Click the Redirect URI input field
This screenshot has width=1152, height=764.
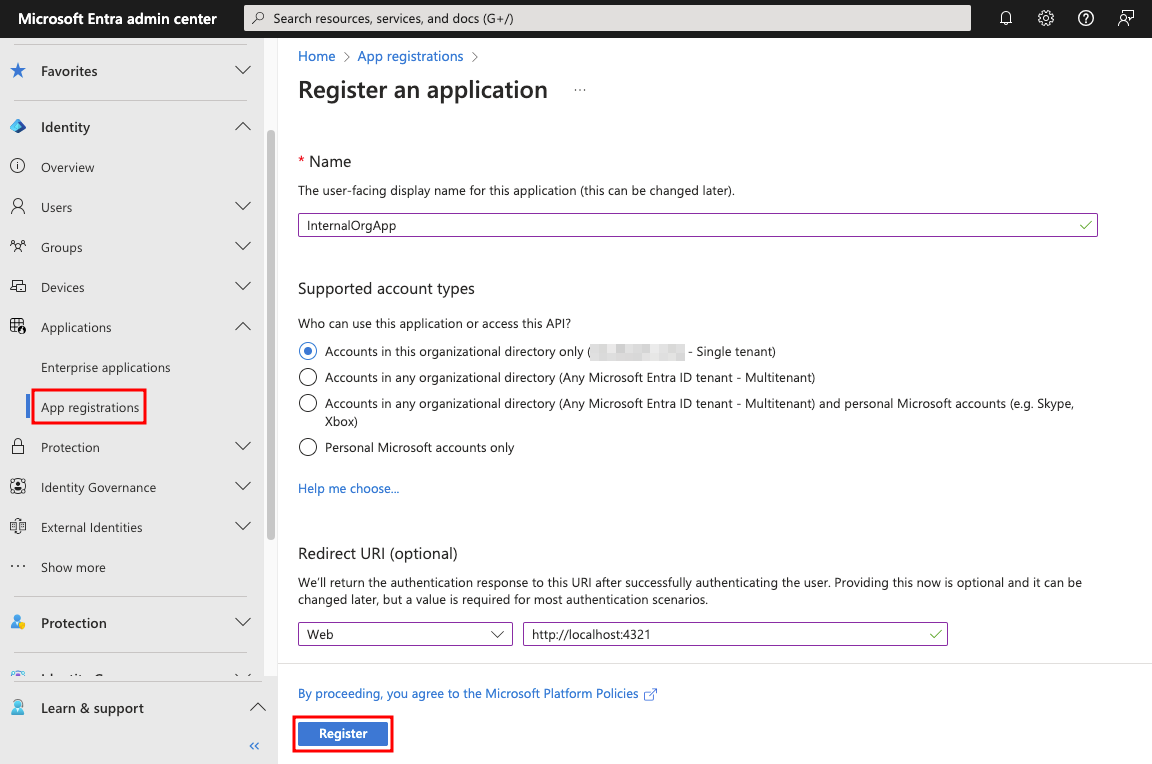(x=735, y=634)
